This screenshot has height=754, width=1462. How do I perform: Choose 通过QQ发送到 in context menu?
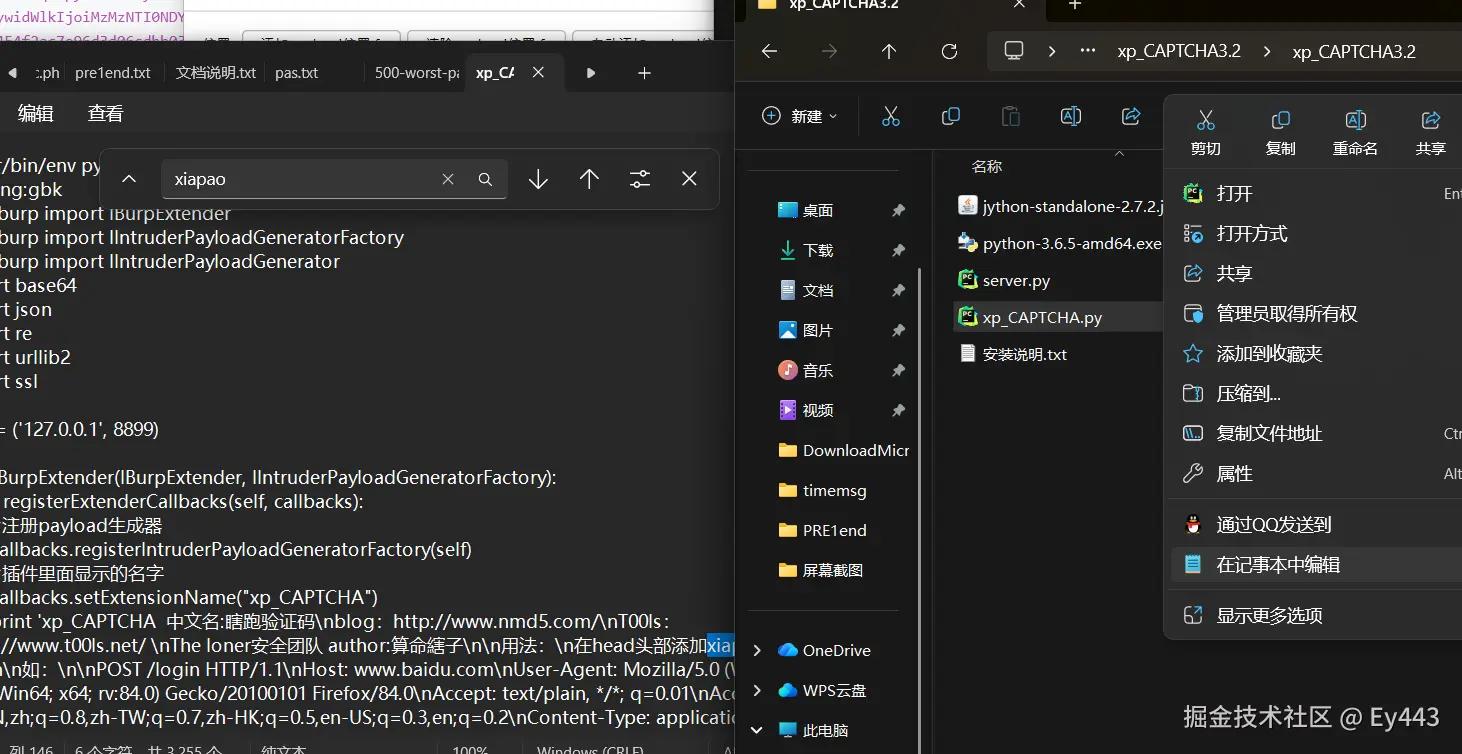tap(1316, 525)
